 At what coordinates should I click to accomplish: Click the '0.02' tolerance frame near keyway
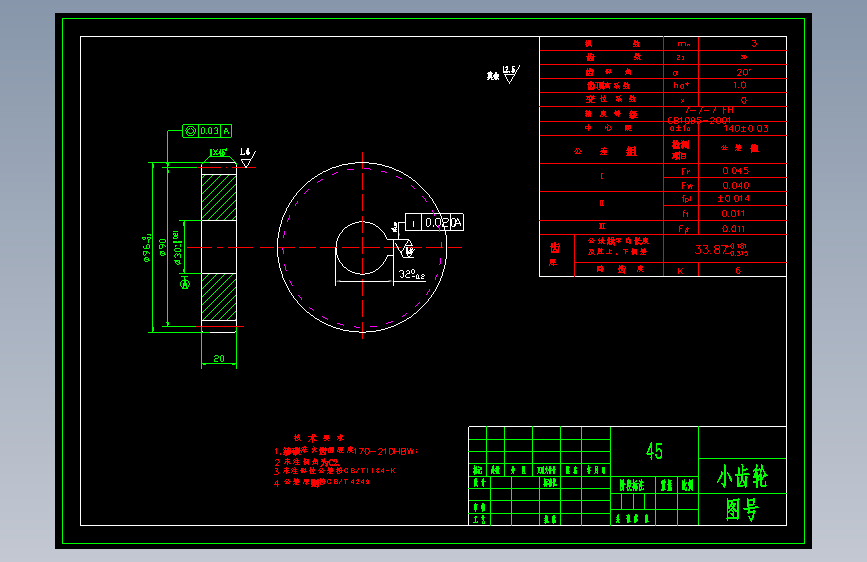[x=437, y=222]
